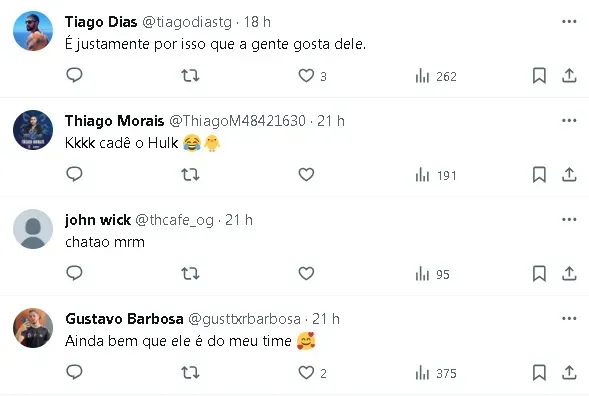Image resolution: width=589 pixels, height=396 pixels.
Task: View analytics showing 191 views
Action: [x=436, y=175]
